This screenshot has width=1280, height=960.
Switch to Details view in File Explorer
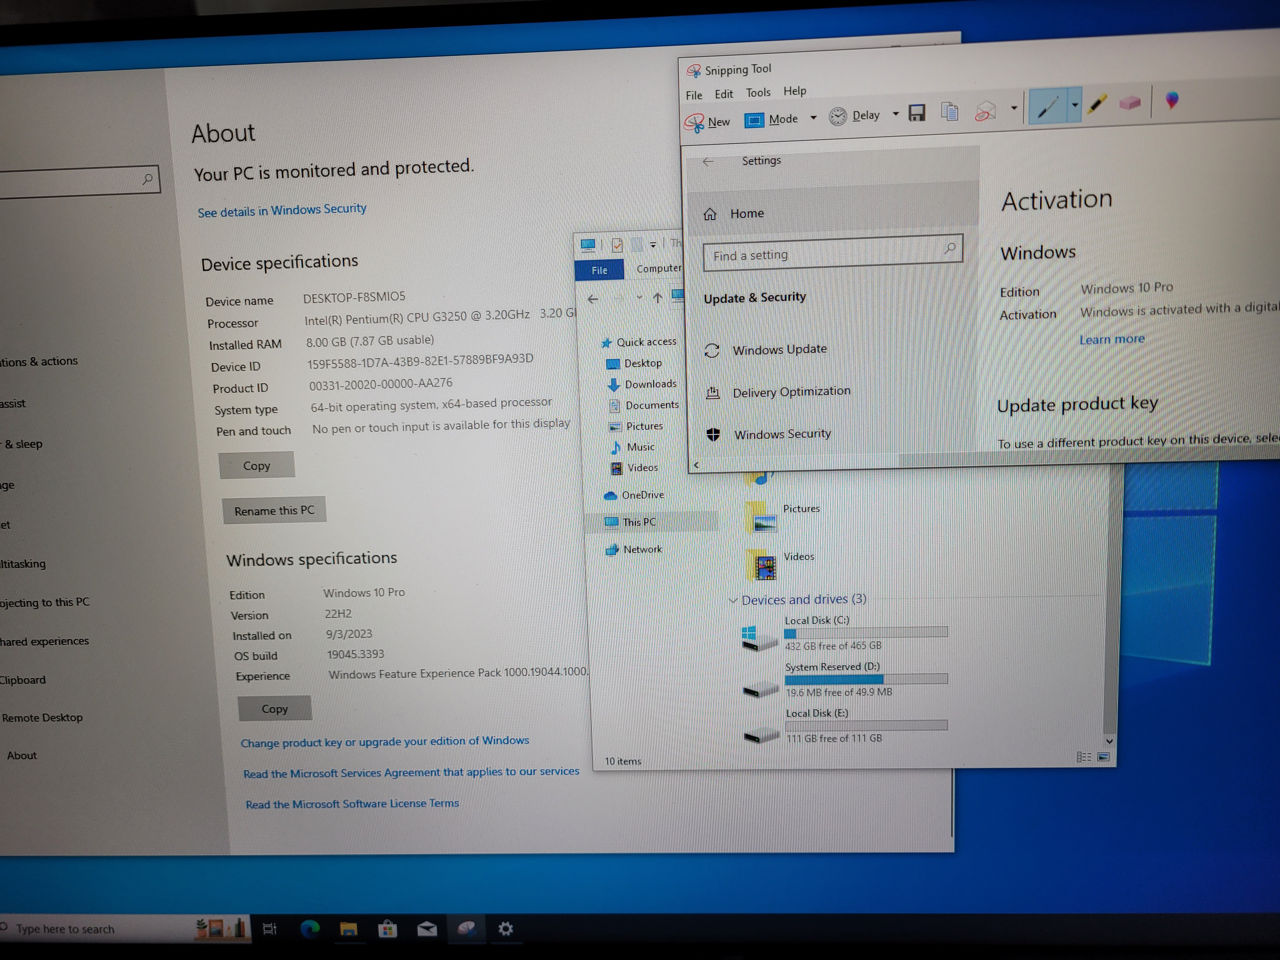coord(1084,758)
